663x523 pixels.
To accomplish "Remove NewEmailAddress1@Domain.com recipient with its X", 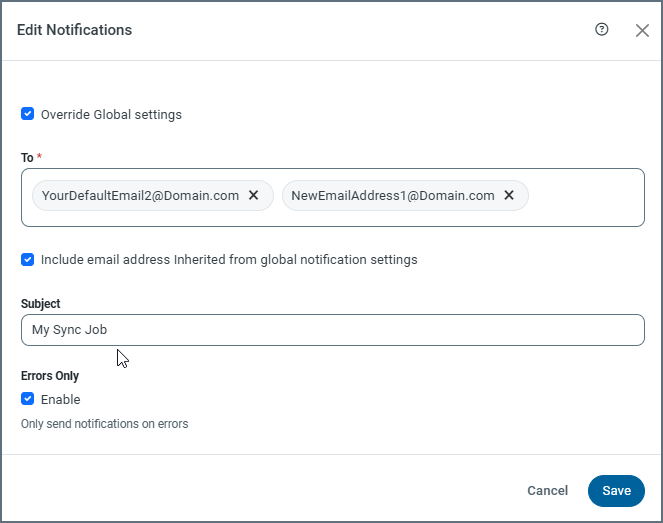I will click(x=509, y=196).
